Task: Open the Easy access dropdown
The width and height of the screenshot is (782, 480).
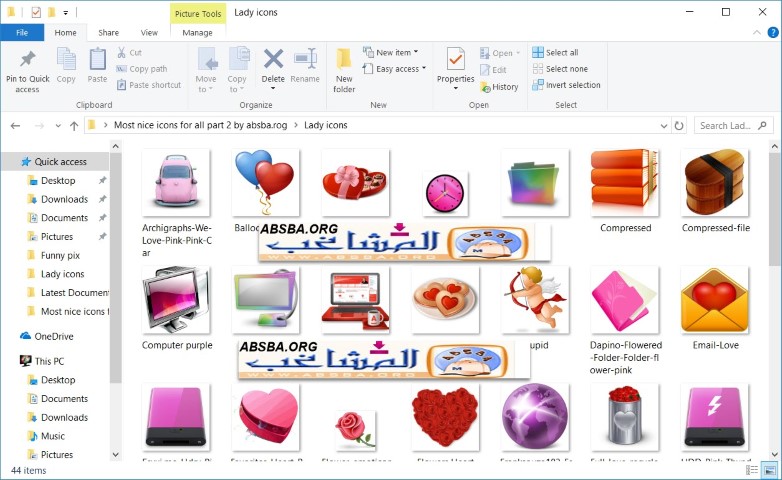Action: 394,69
